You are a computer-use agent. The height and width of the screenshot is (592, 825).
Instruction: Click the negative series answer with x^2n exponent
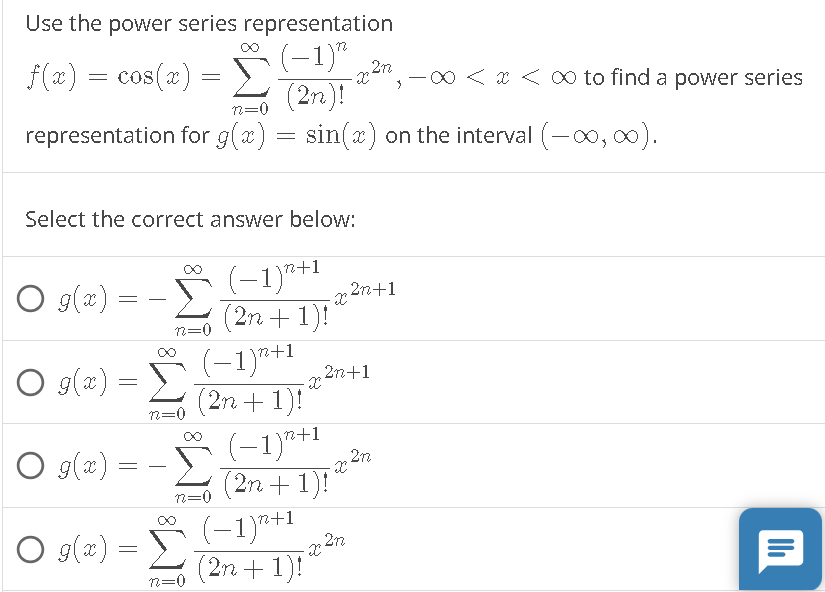(x=225, y=465)
